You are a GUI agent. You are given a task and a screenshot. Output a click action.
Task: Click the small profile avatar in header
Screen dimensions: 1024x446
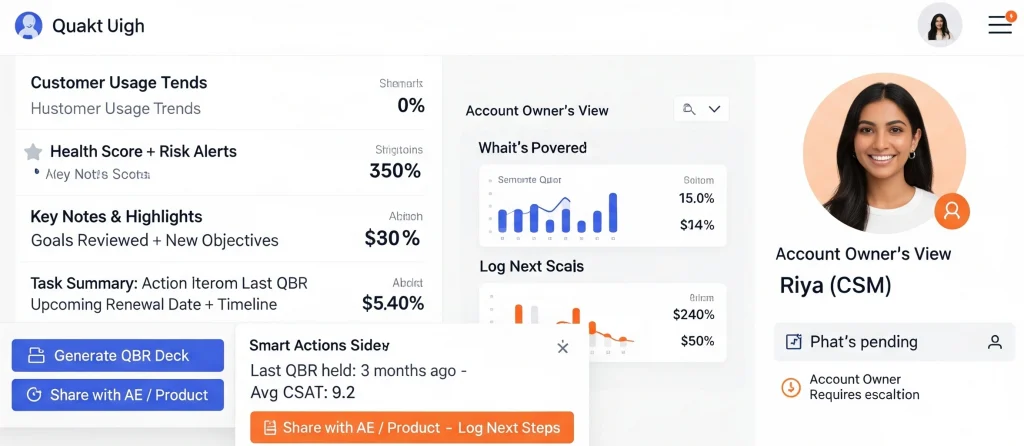click(939, 25)
